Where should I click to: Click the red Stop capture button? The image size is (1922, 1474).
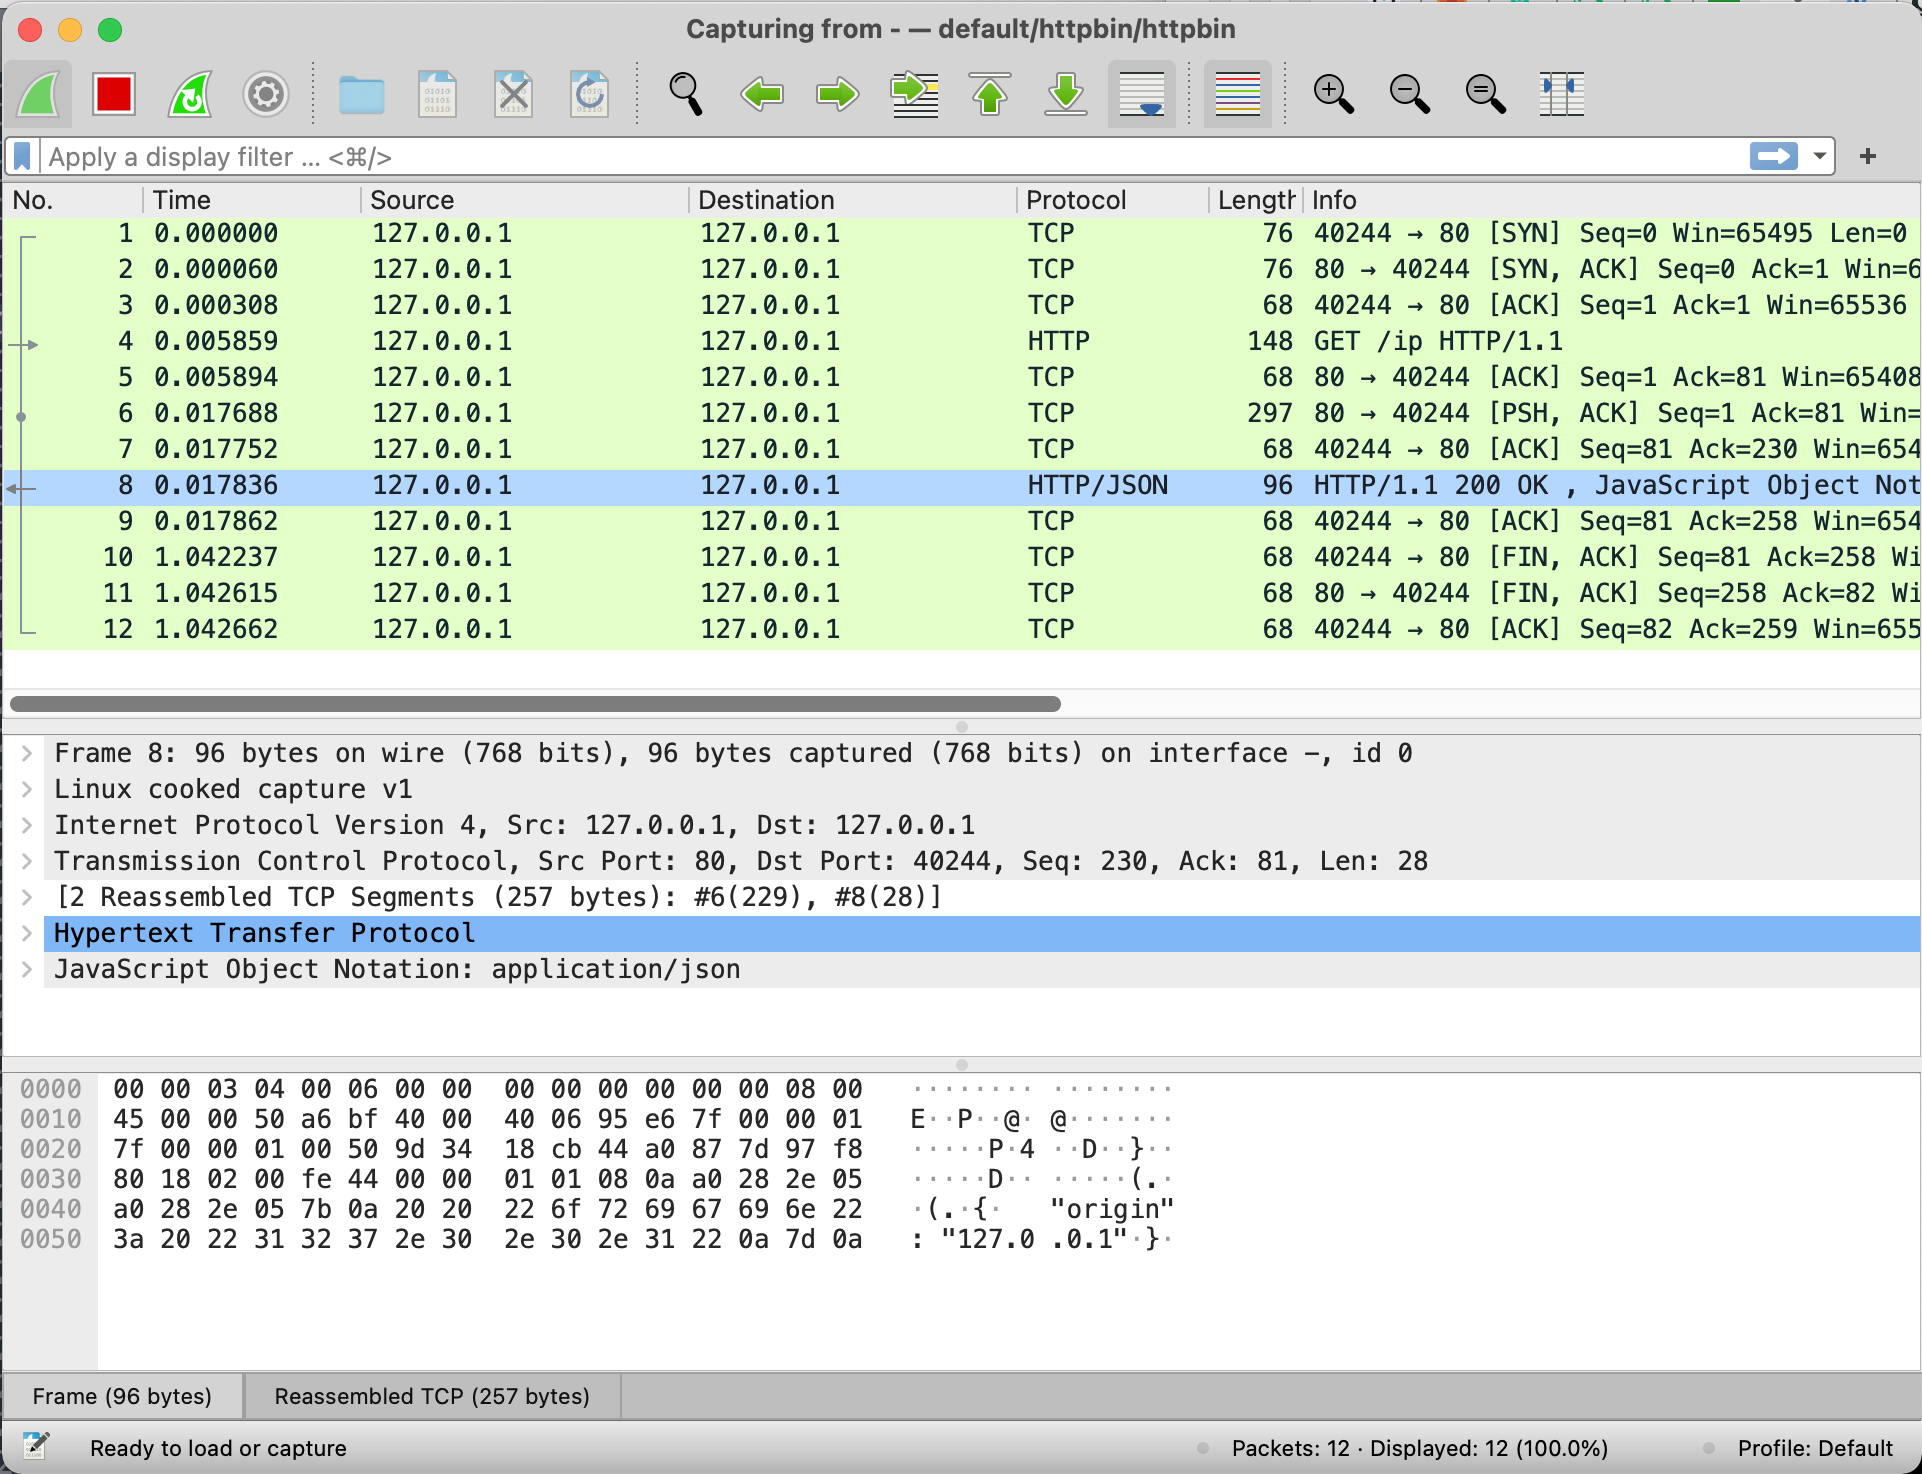click(113, 95)
